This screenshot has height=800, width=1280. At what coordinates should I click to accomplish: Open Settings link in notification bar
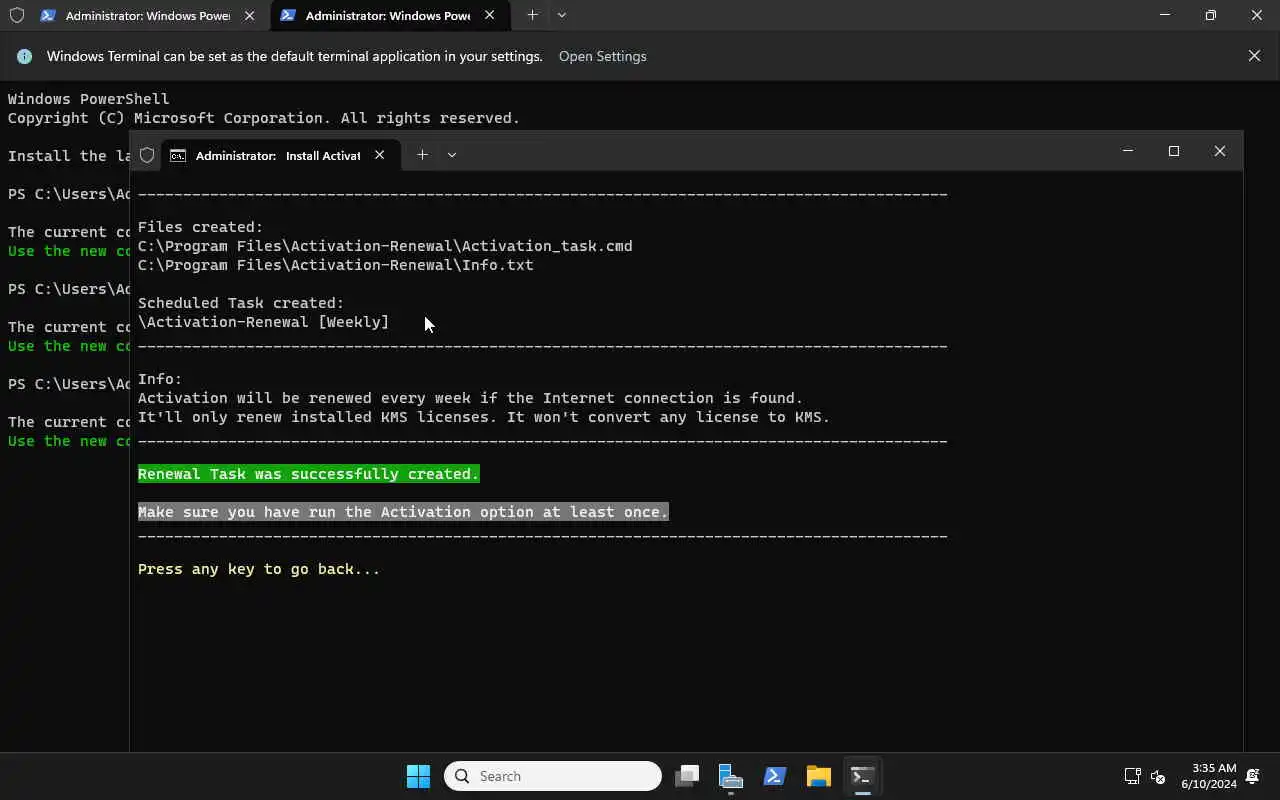point(602,56)
